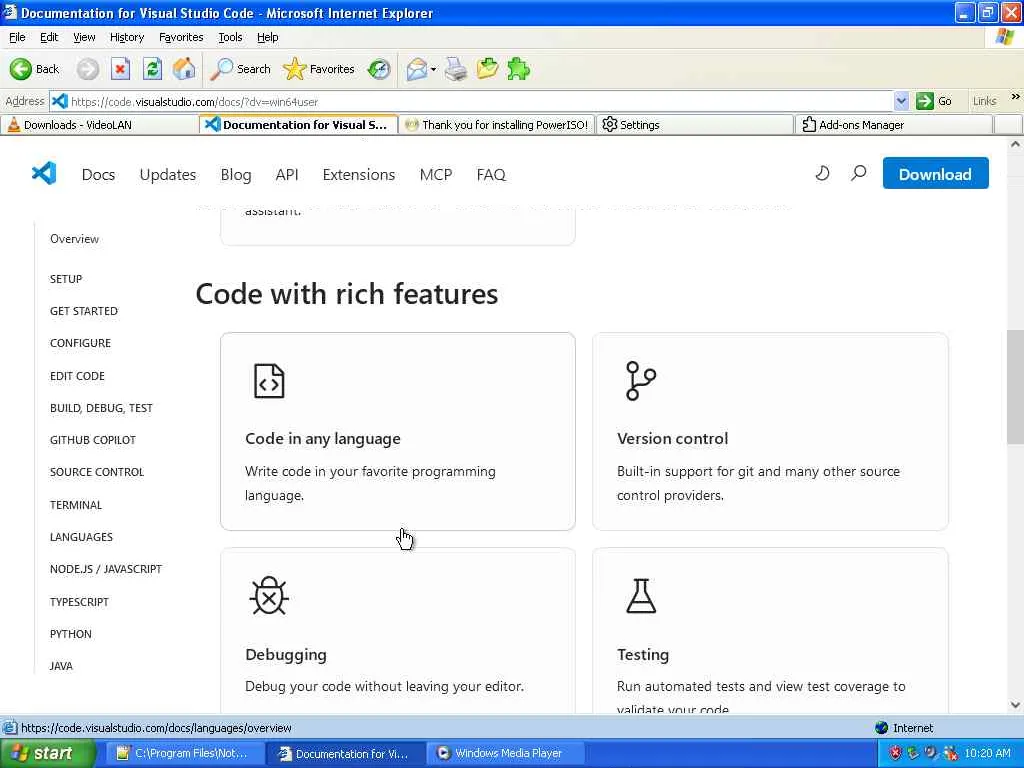Open the MCP nav link
Screen dimensions: 1024x768
pyautogui.click(x=436, y=174)
